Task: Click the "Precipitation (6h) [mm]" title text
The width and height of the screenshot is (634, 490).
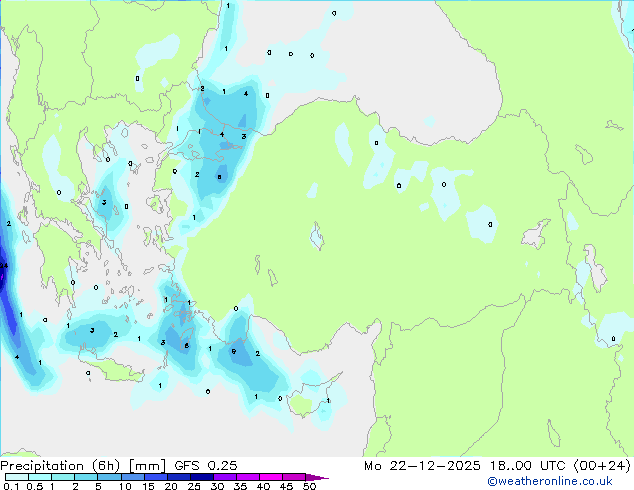Action: coord(83,466)
